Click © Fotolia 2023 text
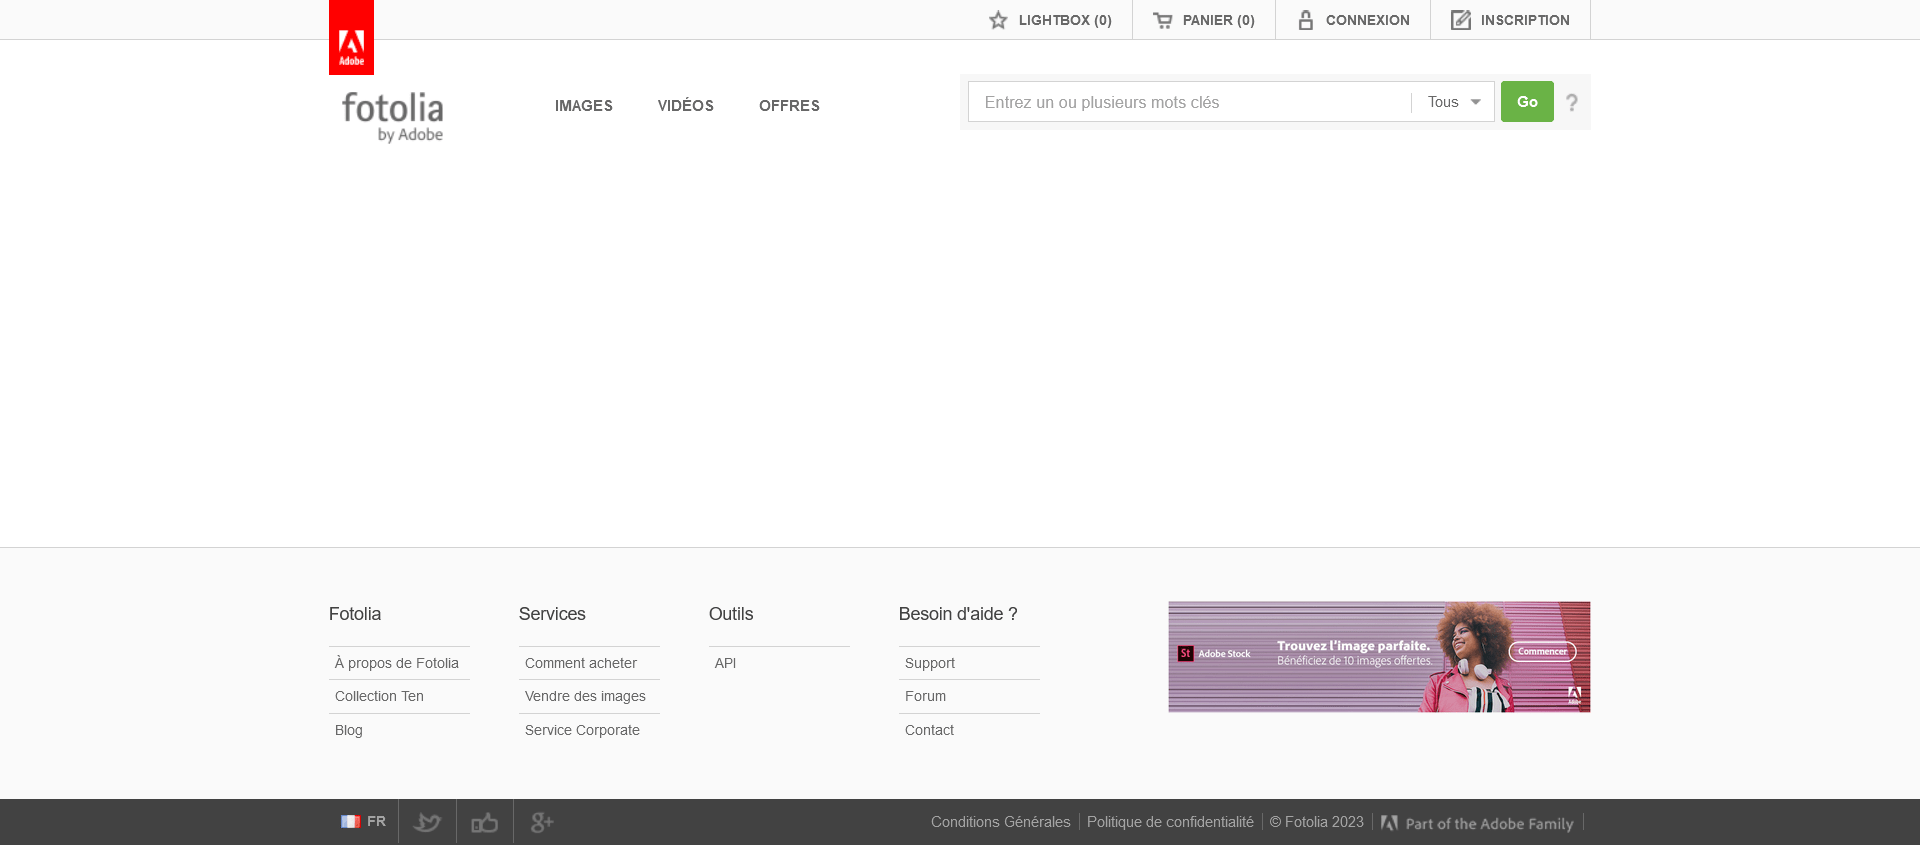 pos(1316,822)
